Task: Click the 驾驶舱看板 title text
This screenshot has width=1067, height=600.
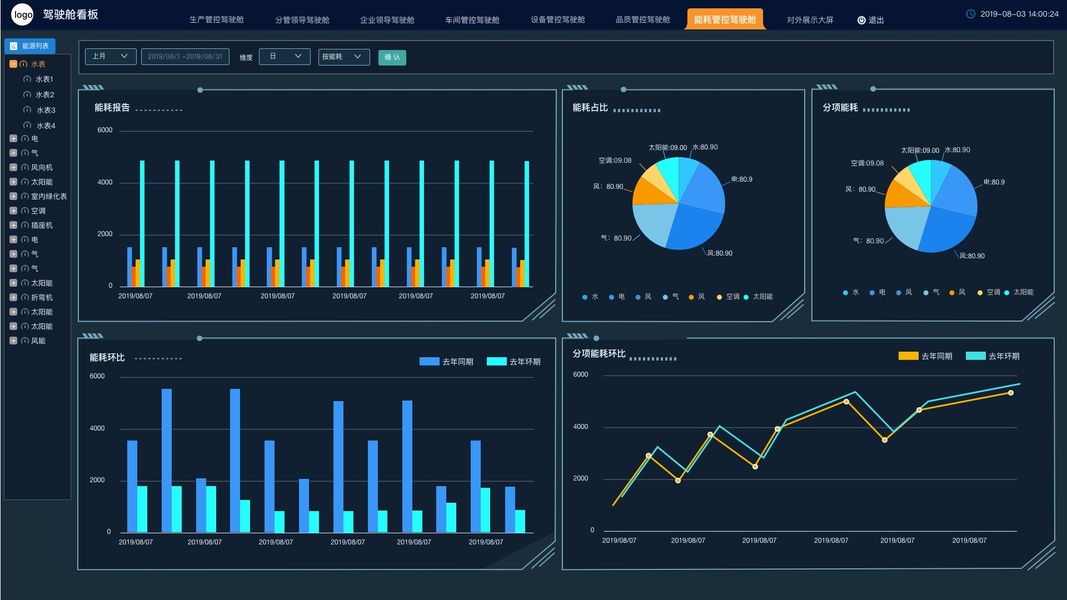Action: coord(71,14)
